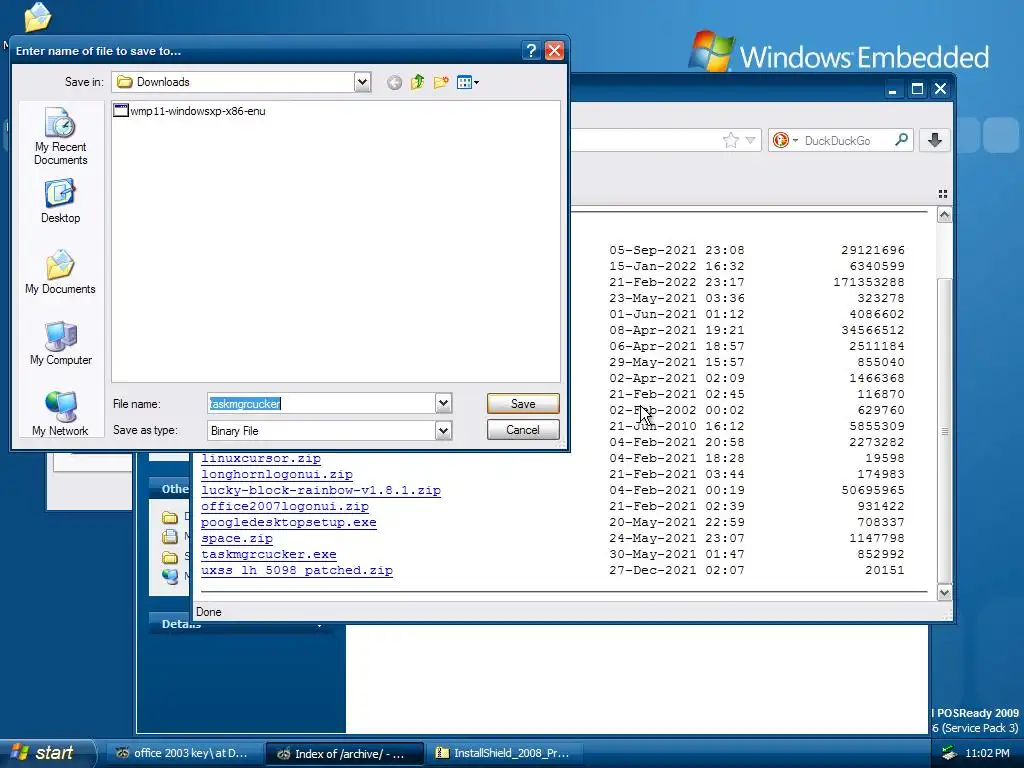This screenshot has height=768, width=1024.
Task: Open My Network in save dialog sidebar
Action: click(x=60, y=414)
